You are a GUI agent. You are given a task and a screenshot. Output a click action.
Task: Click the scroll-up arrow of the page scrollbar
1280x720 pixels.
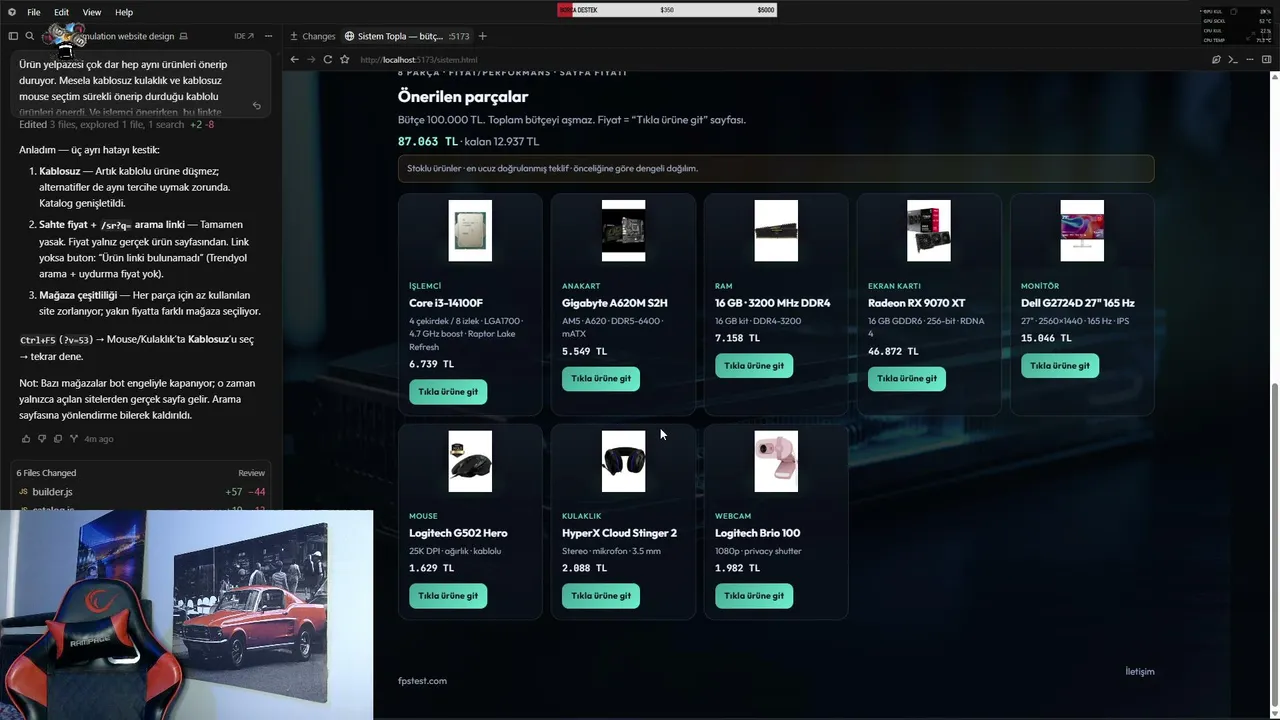pyautogui.click(x=1275, y=77)
